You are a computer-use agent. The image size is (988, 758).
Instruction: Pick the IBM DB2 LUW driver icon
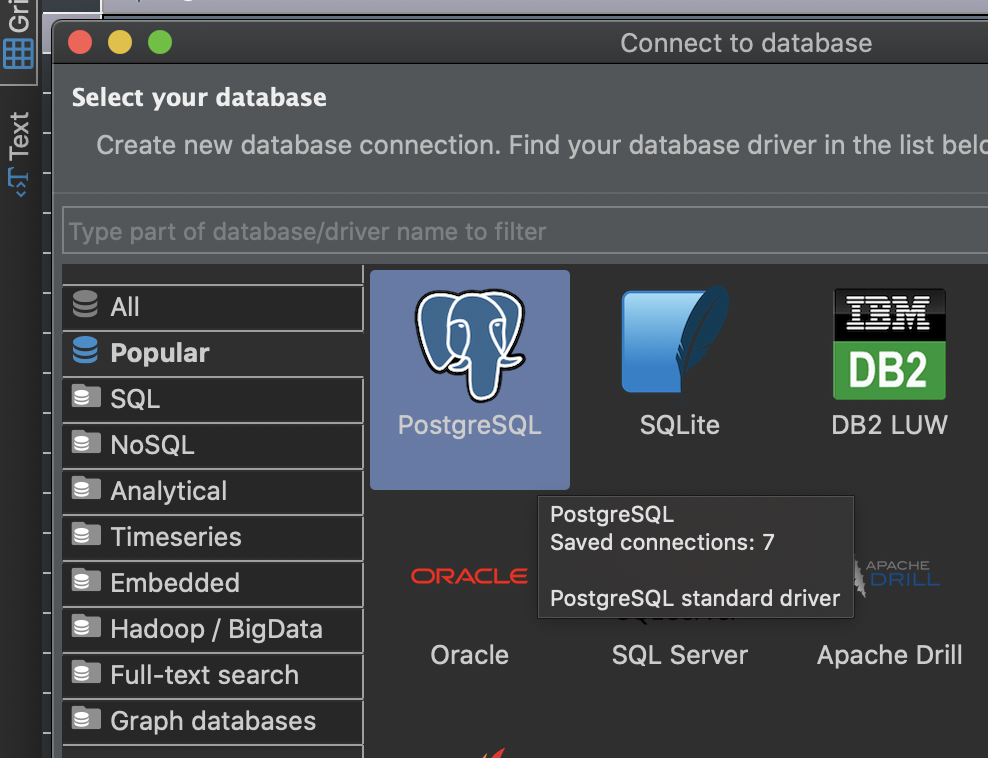tap(889, 344)
